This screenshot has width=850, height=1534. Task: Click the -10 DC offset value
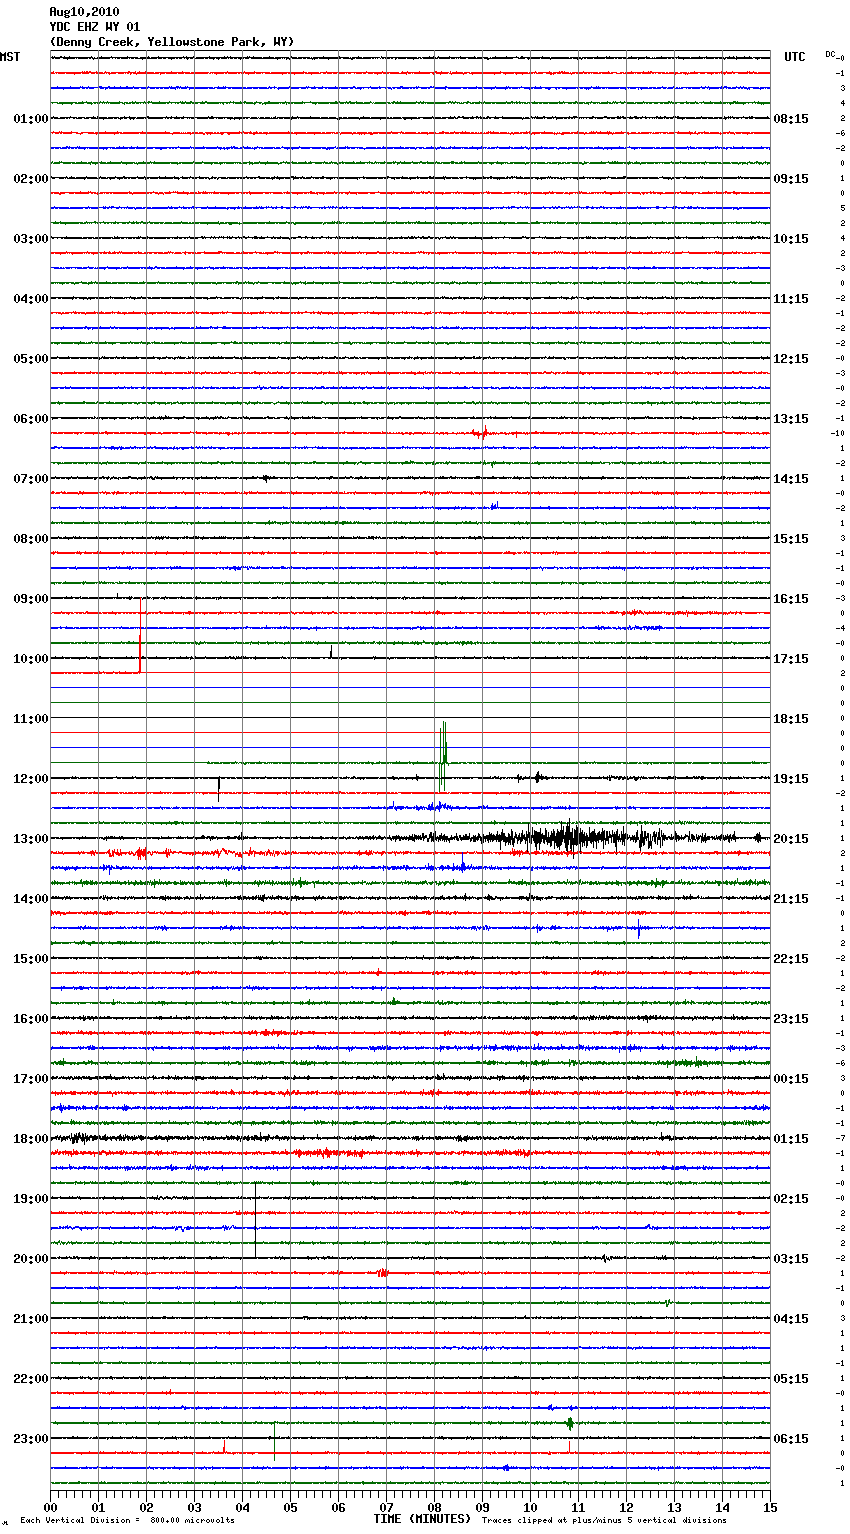point(838,433)
